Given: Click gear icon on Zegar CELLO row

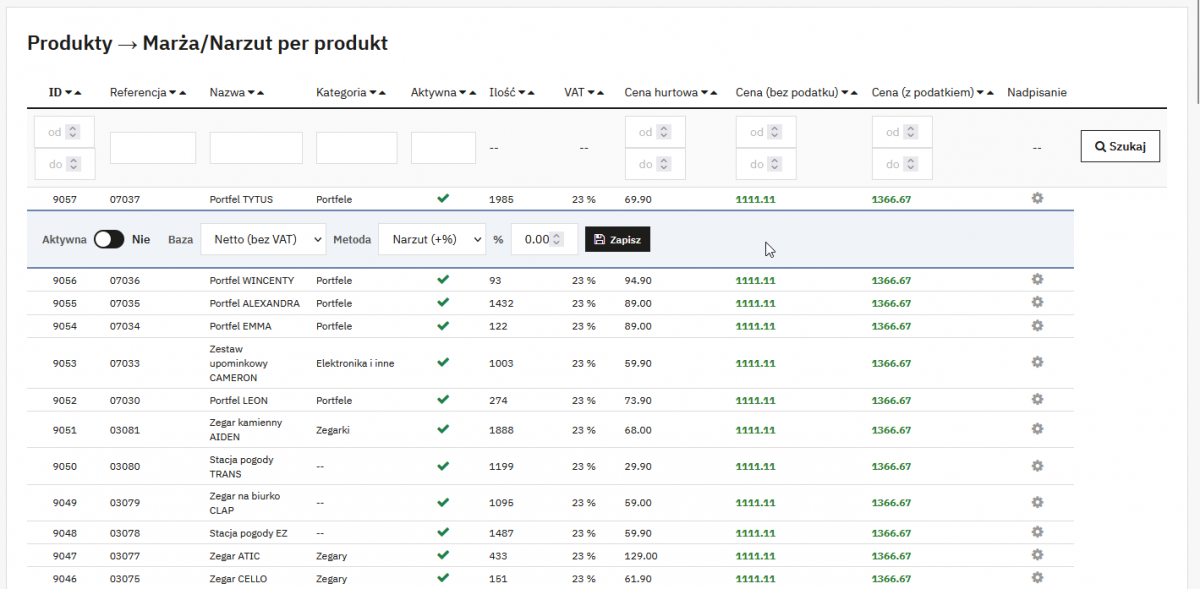Looking at the screenshot, I should point(1037,578).
